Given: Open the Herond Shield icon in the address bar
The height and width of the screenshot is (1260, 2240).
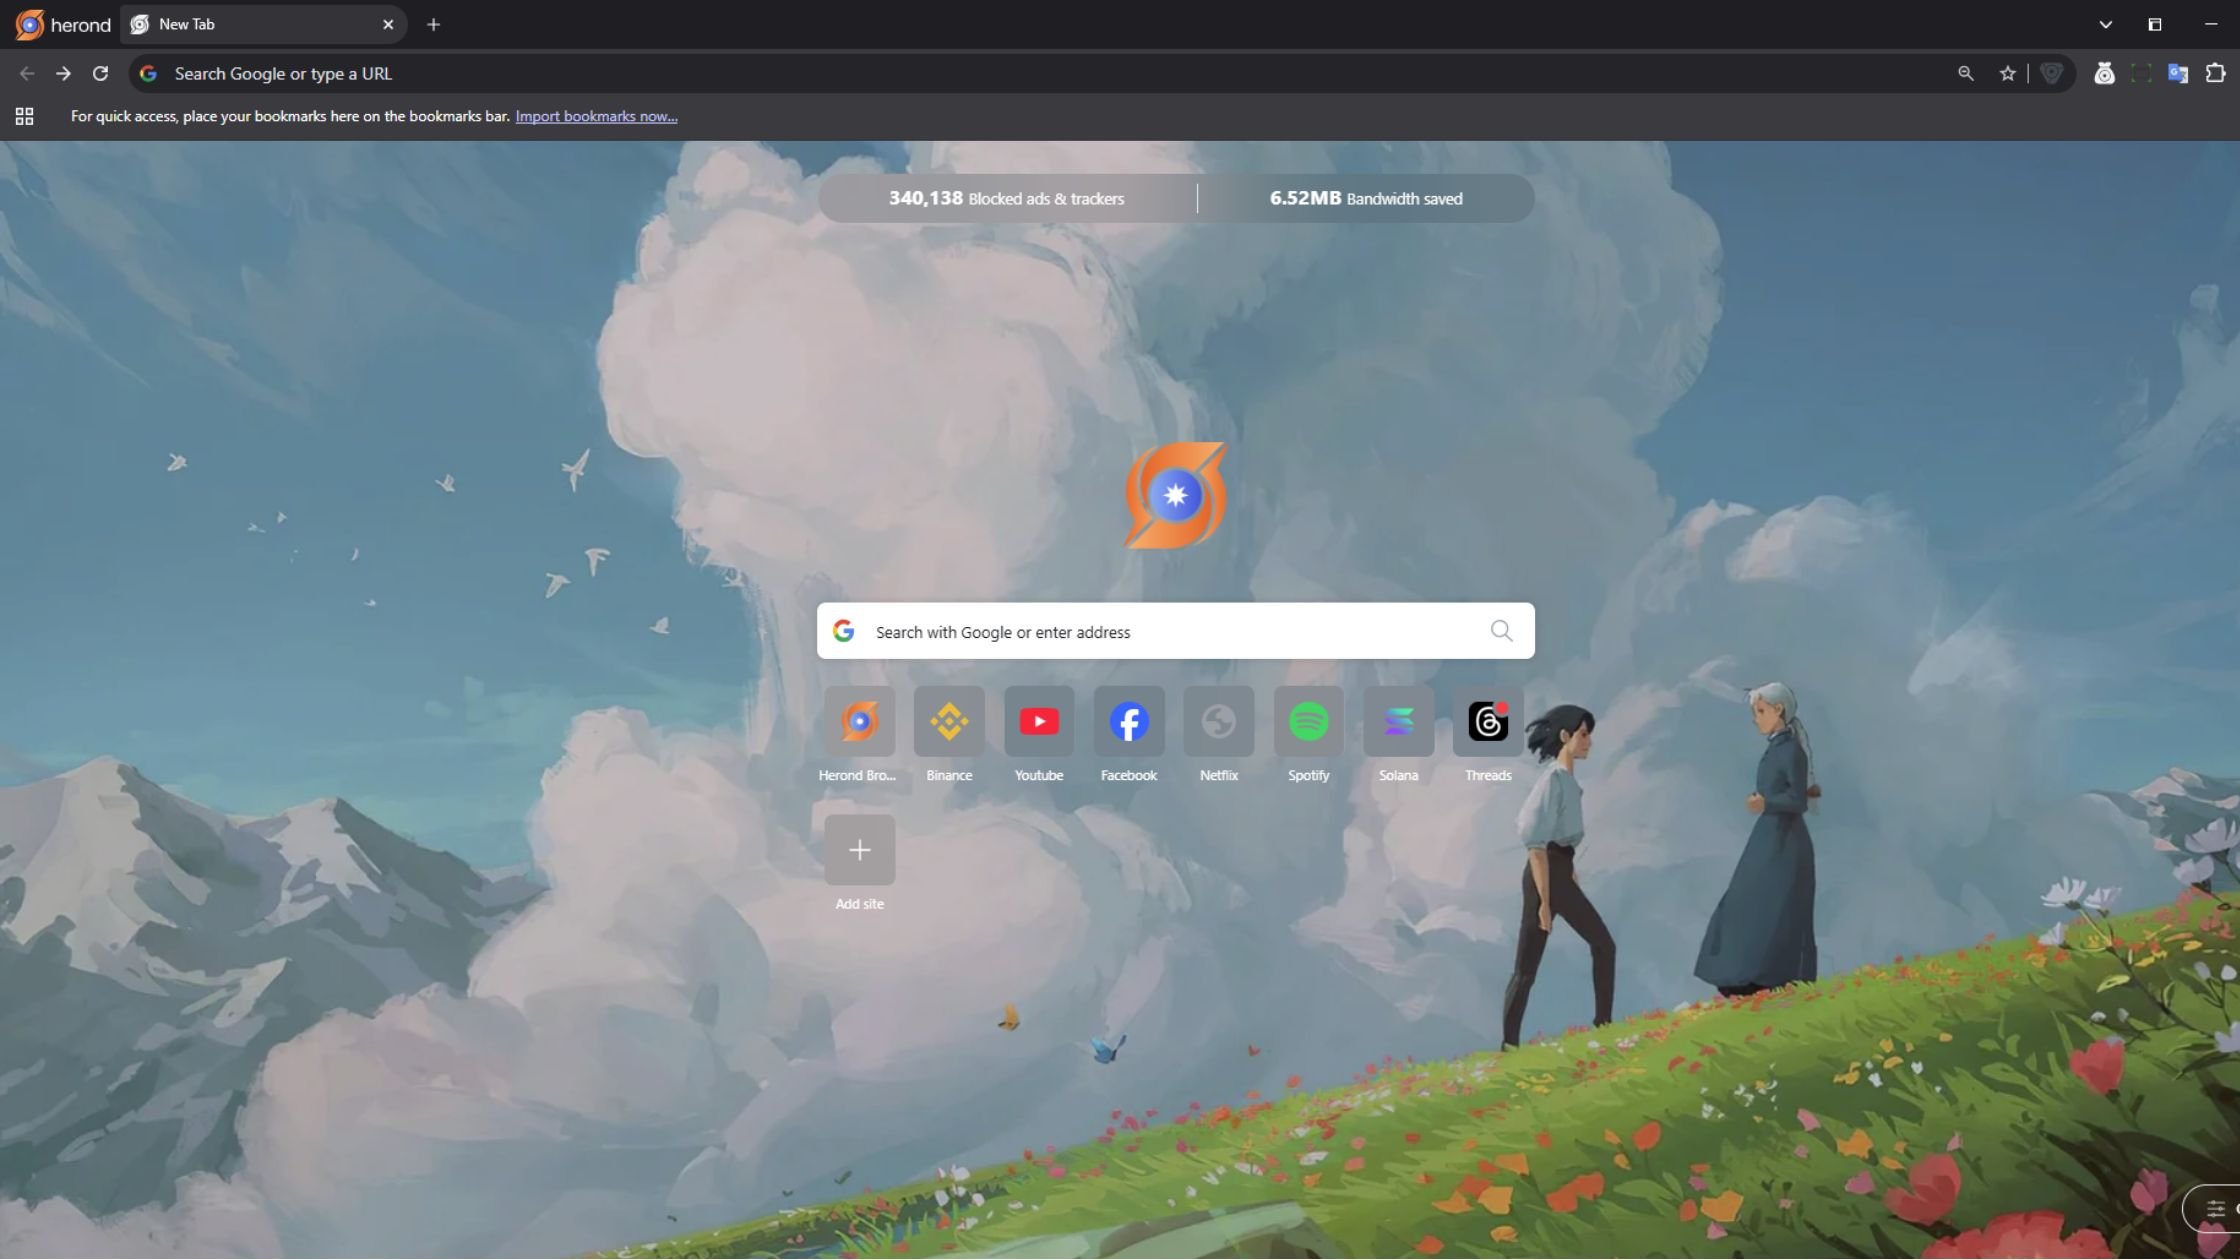Looking at the screenshot, I should click(2050, 73).
